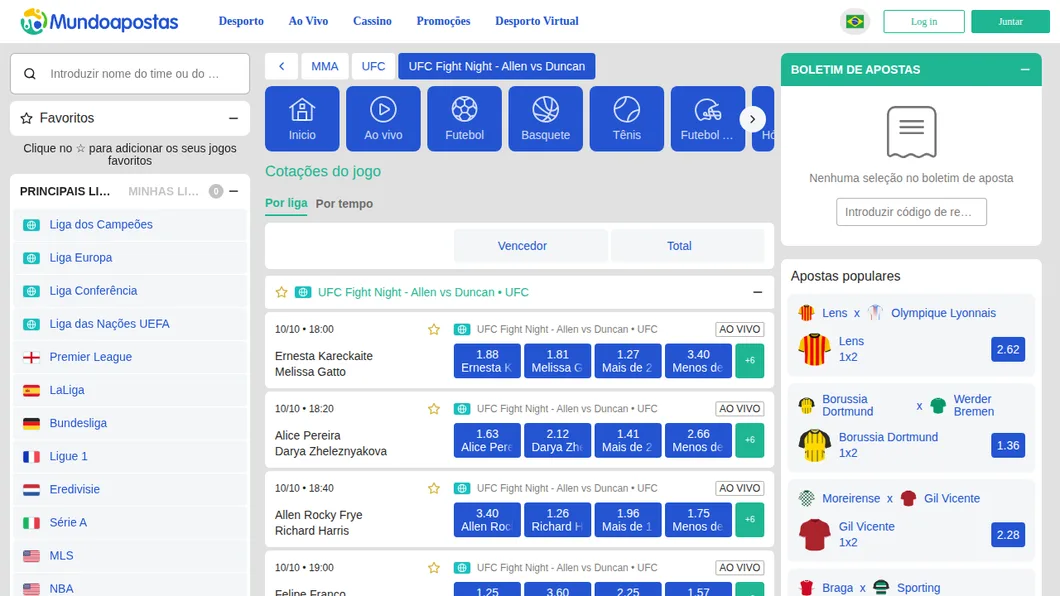The height and width of the screenshot is (596, 1060).
Task: Open the Desporto menu
Action: click(x=241, y=21)
